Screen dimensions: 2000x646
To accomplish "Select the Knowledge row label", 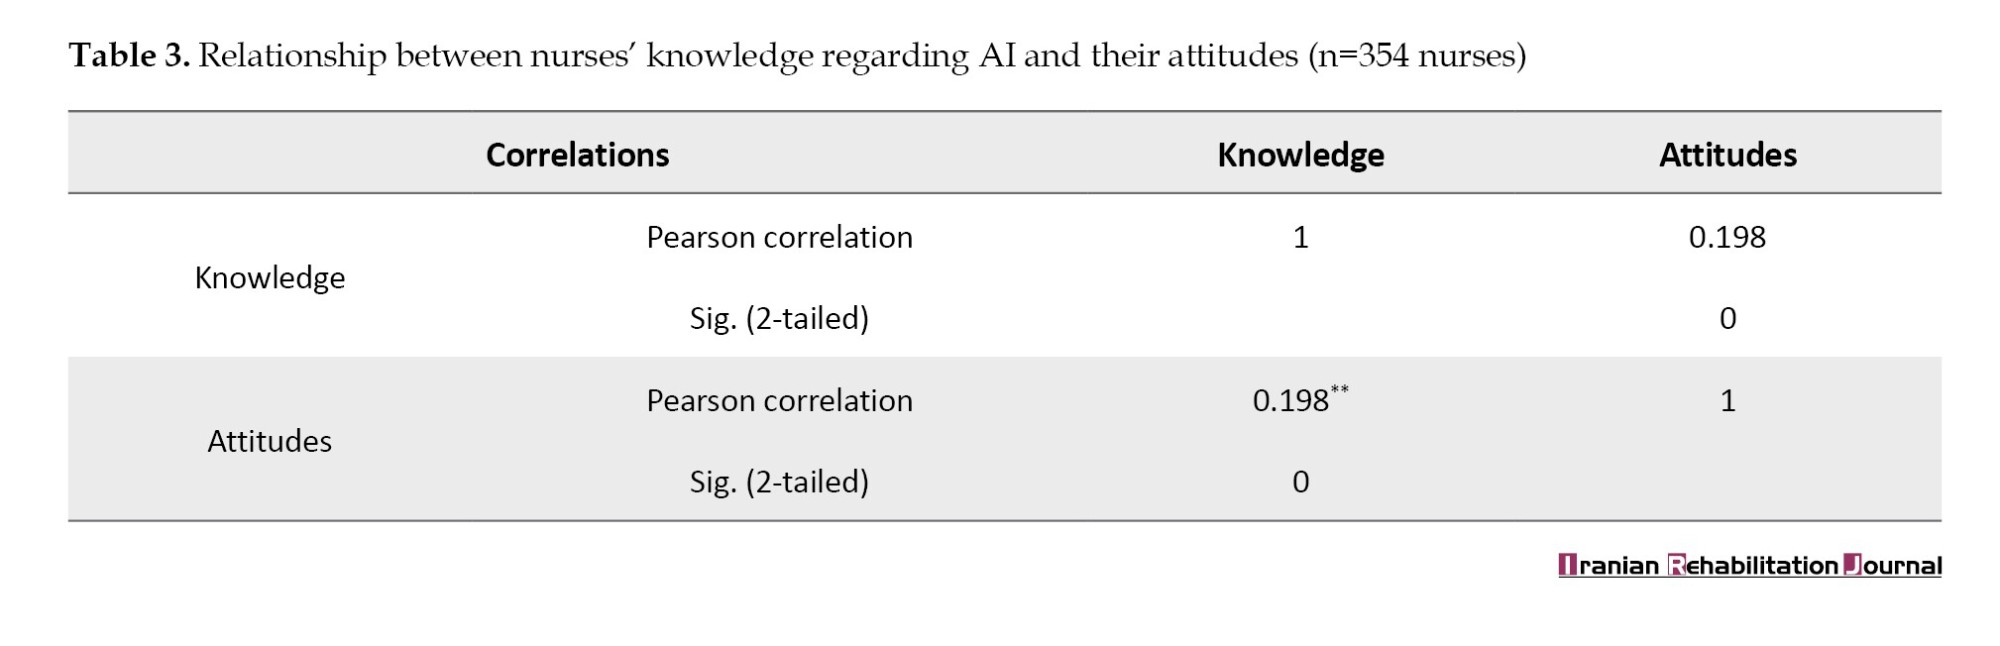I will [270, 278].
